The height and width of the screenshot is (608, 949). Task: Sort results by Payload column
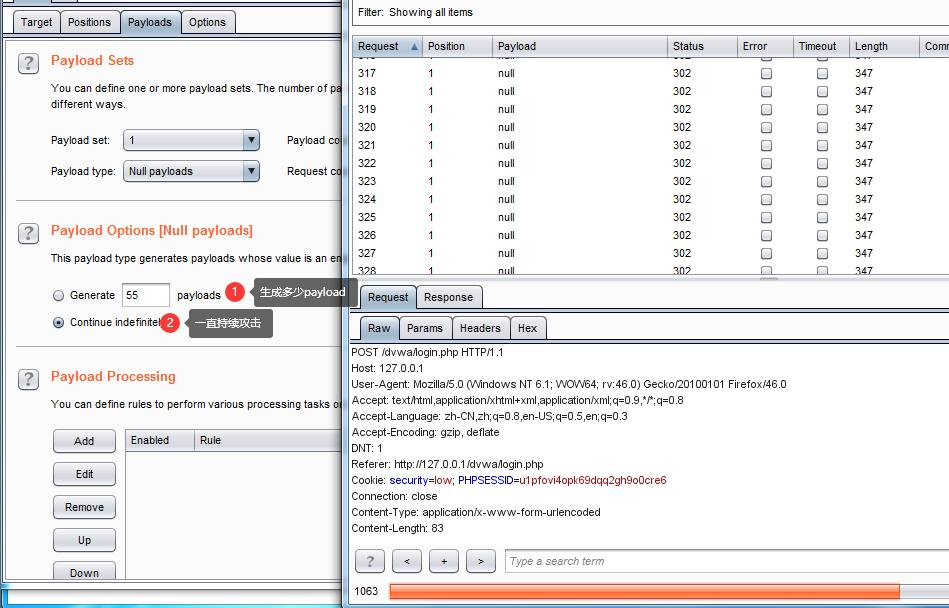(580, 47)
